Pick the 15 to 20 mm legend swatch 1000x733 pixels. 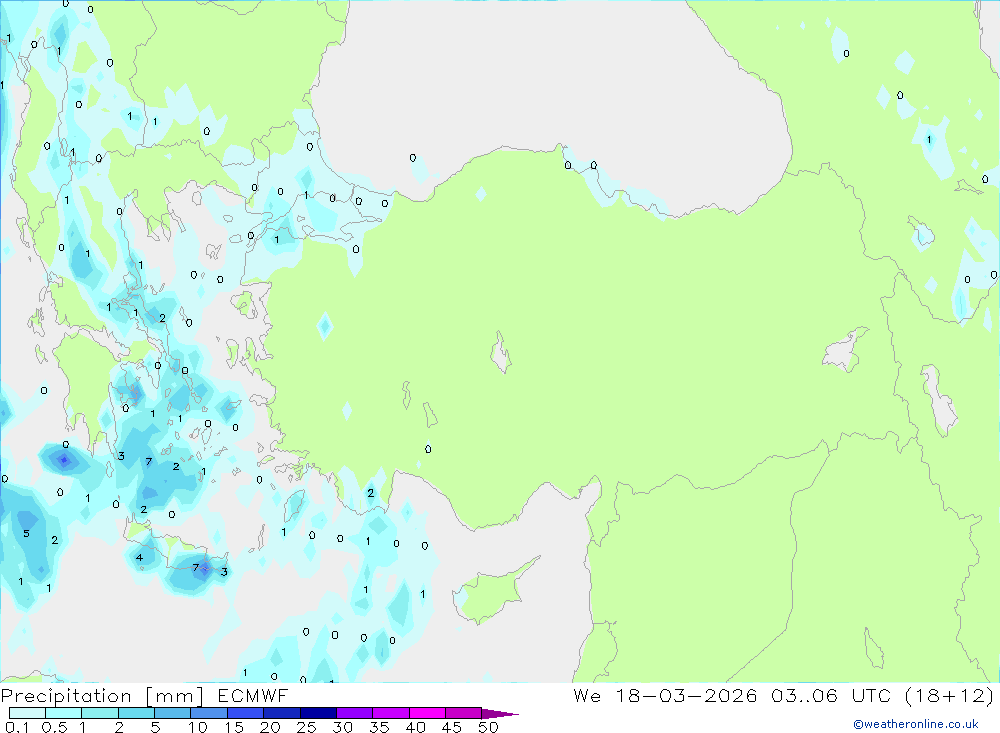(246, 713)
